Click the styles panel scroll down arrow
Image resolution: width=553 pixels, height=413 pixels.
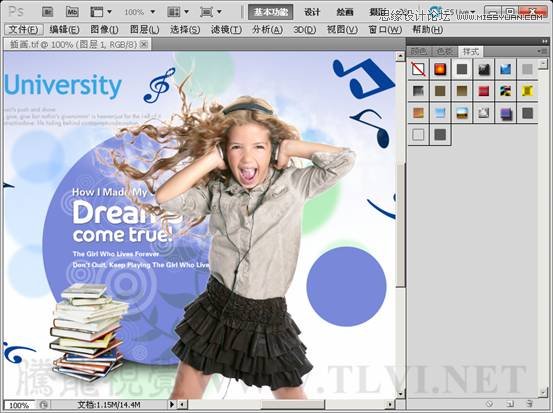(543, 392)
